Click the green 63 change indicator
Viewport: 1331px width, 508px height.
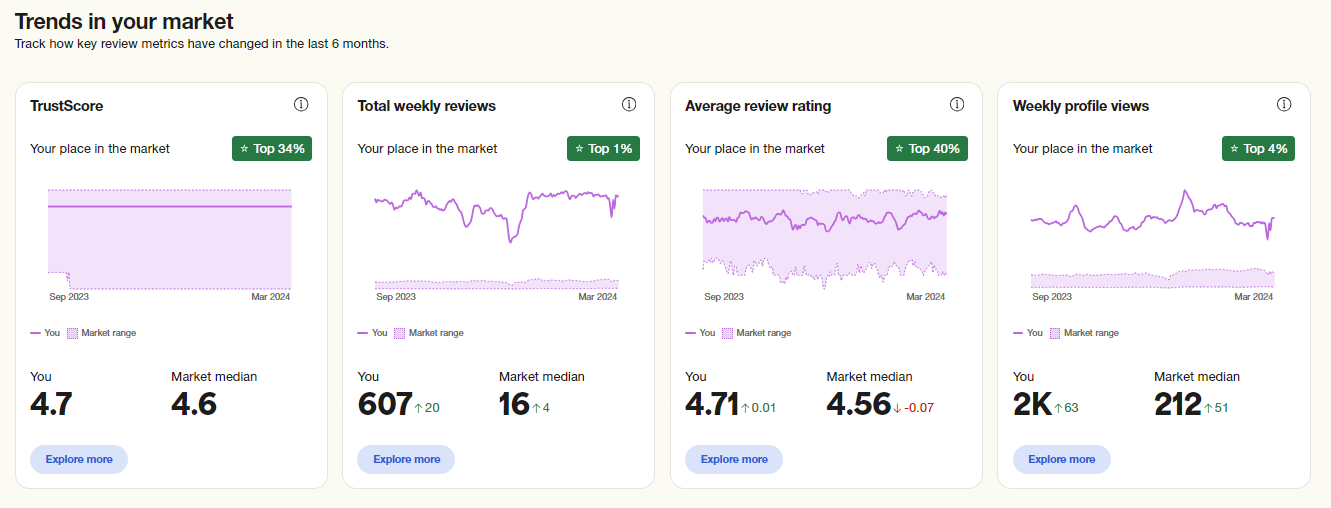coord(1067,408)
